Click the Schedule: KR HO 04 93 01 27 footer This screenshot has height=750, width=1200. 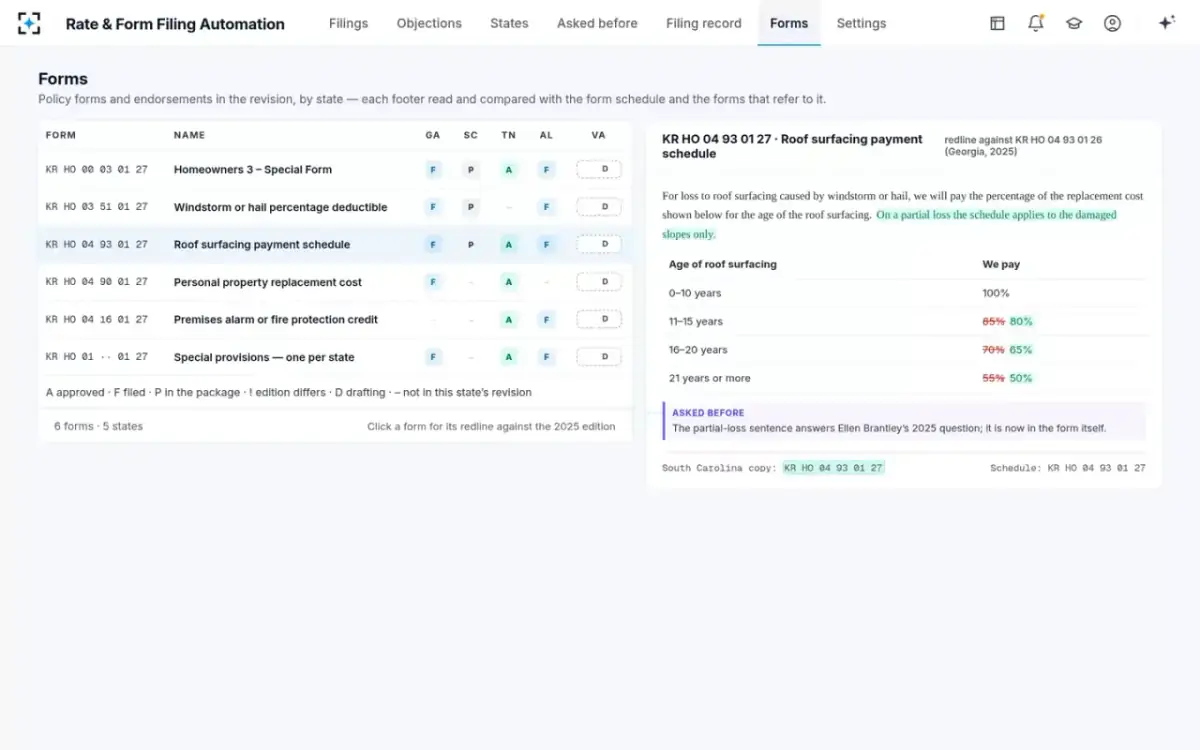(x=1068, y=468)
